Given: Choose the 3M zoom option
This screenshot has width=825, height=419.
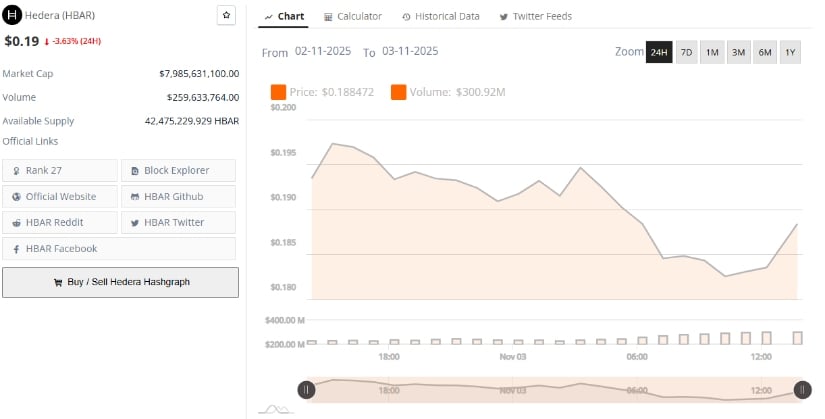Looking at the screenshot, I should pos(738,52).
